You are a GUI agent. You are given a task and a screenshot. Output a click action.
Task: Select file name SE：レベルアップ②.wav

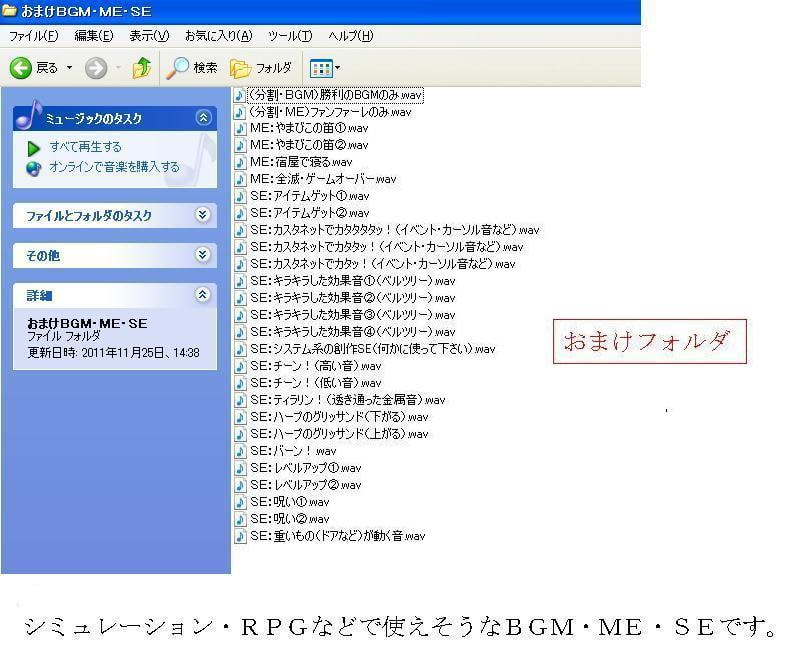point(305,485)
